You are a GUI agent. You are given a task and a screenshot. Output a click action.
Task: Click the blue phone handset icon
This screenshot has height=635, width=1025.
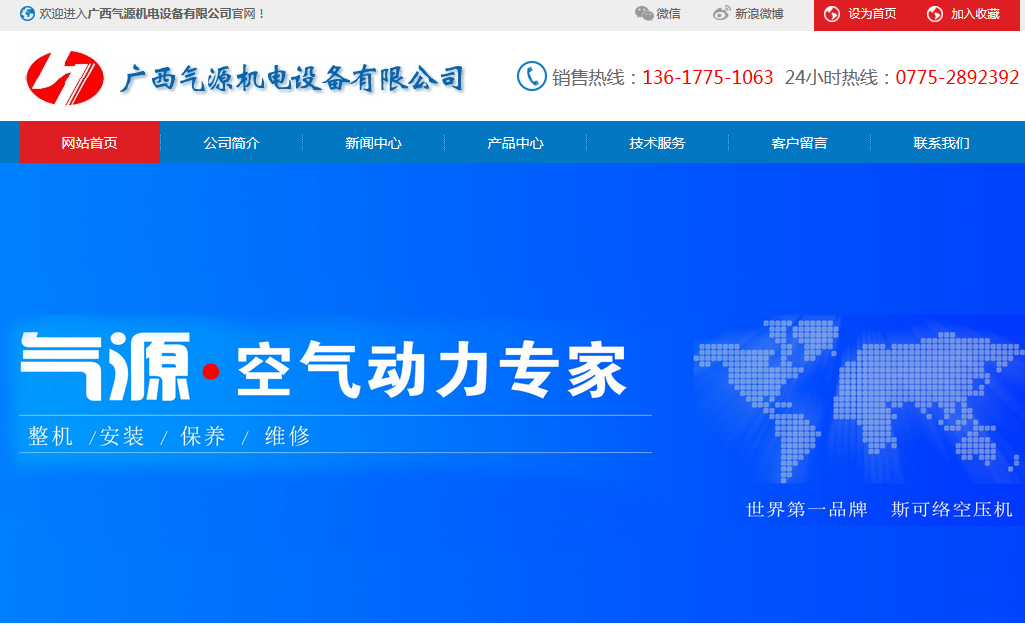point(529,76)
